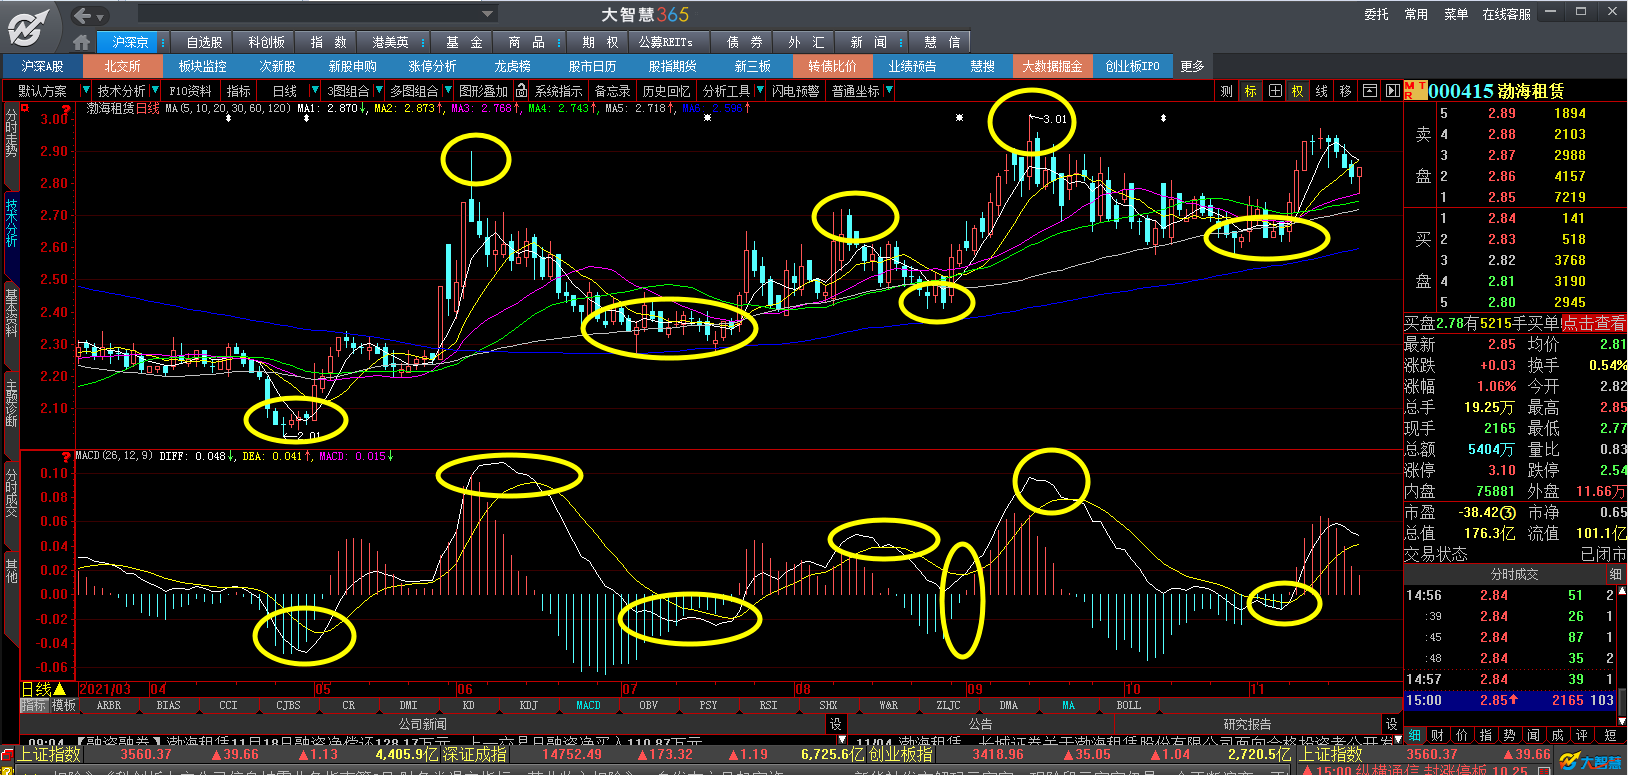The image size is (1629, 775).
Task: Select the MA indicator tab
Action: tap(1068, 705)
